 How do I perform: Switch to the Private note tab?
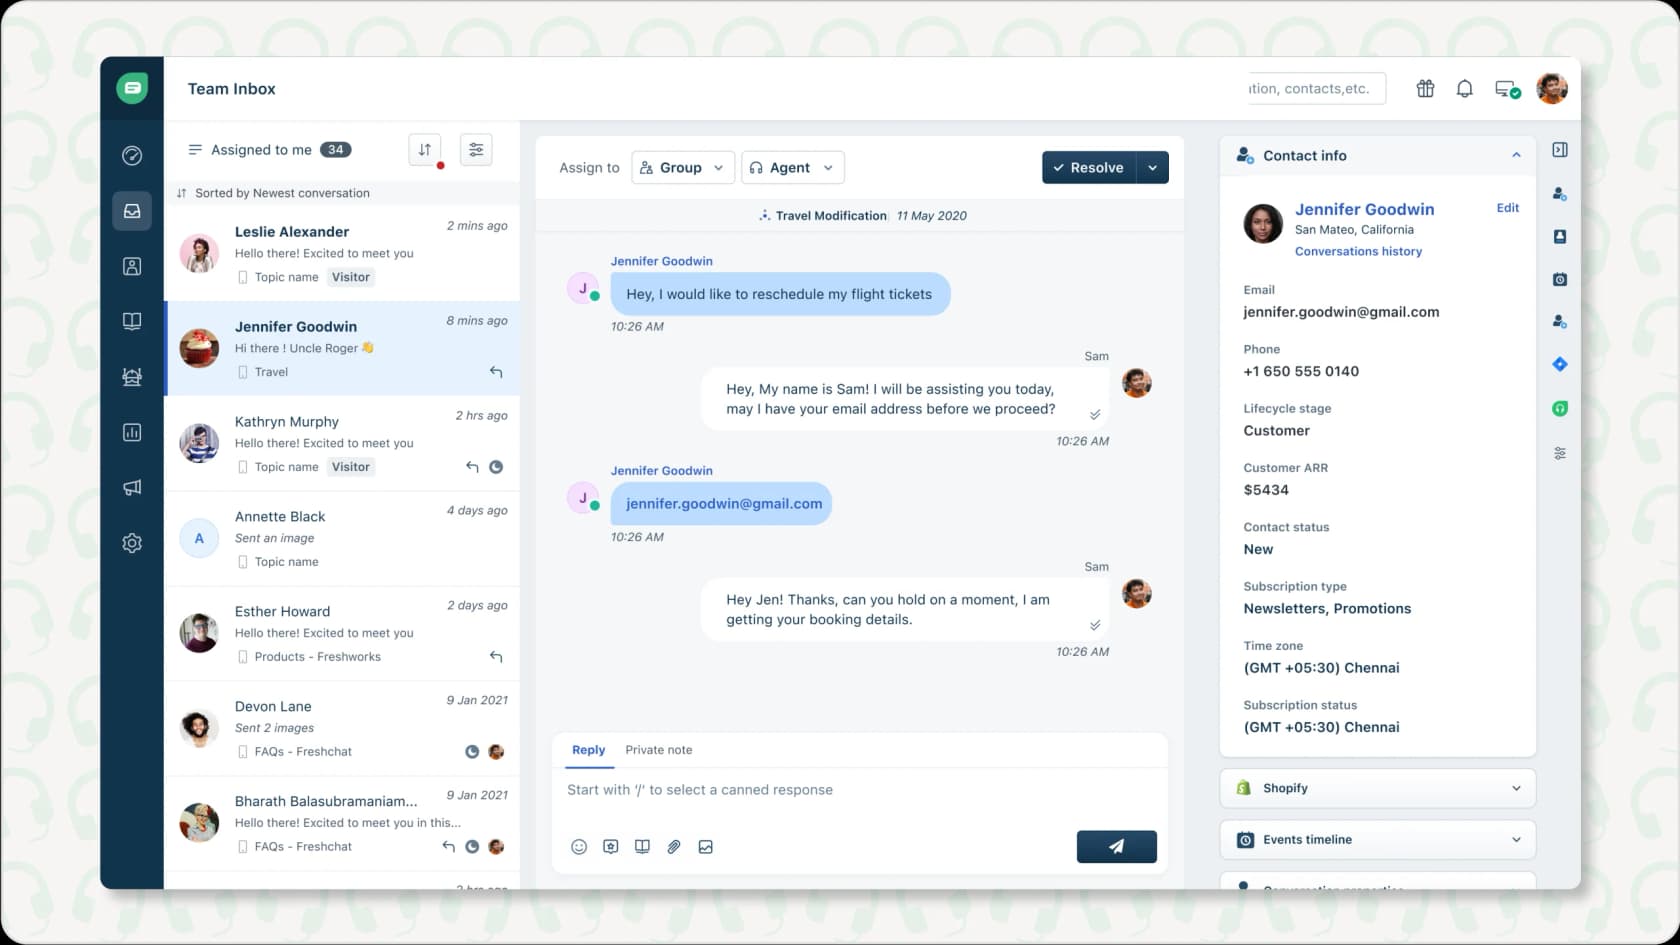[659, 750]
